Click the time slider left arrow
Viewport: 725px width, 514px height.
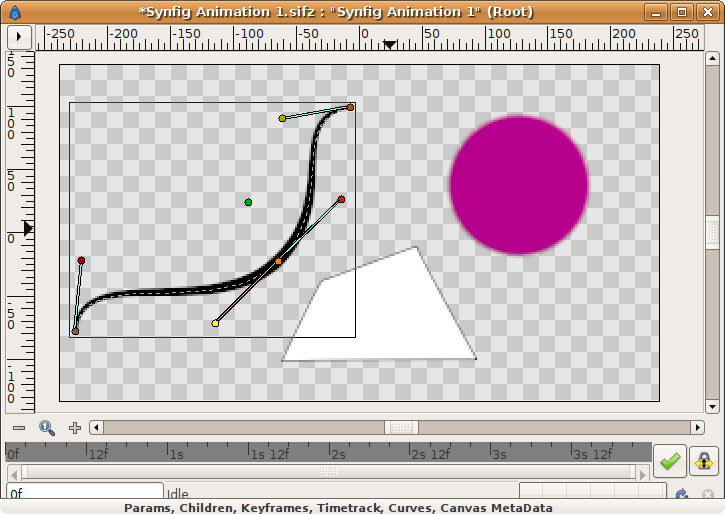(x=14, y=474)
